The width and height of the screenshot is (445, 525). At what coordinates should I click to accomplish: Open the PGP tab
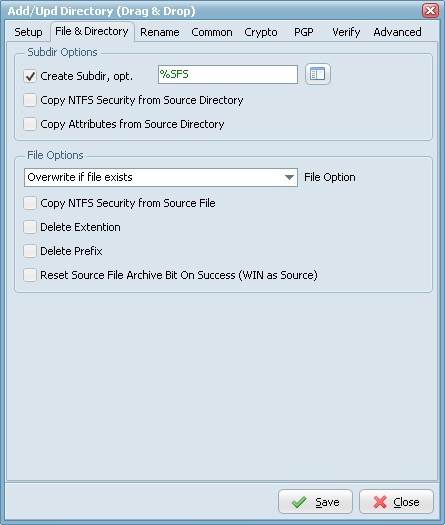tap(304, 32)
